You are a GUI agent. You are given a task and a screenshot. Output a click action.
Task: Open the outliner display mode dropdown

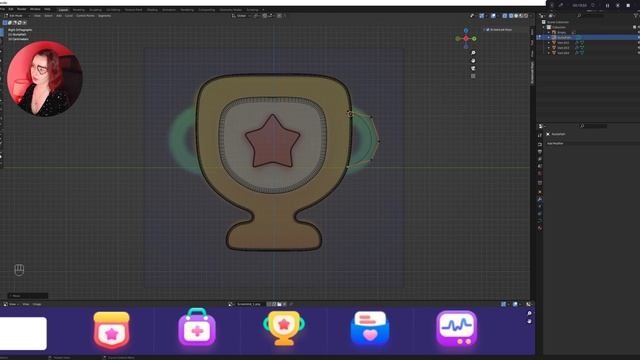pyautogui.click(x=552, y=16)
